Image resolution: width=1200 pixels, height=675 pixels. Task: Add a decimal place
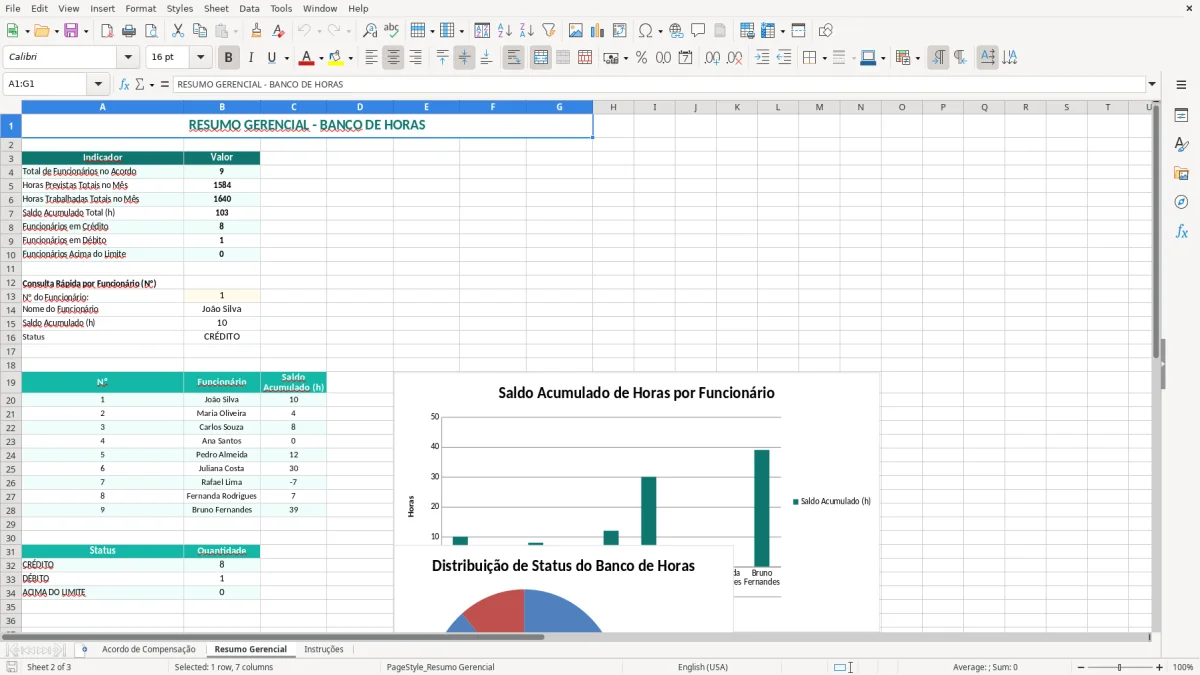(712, 58)
